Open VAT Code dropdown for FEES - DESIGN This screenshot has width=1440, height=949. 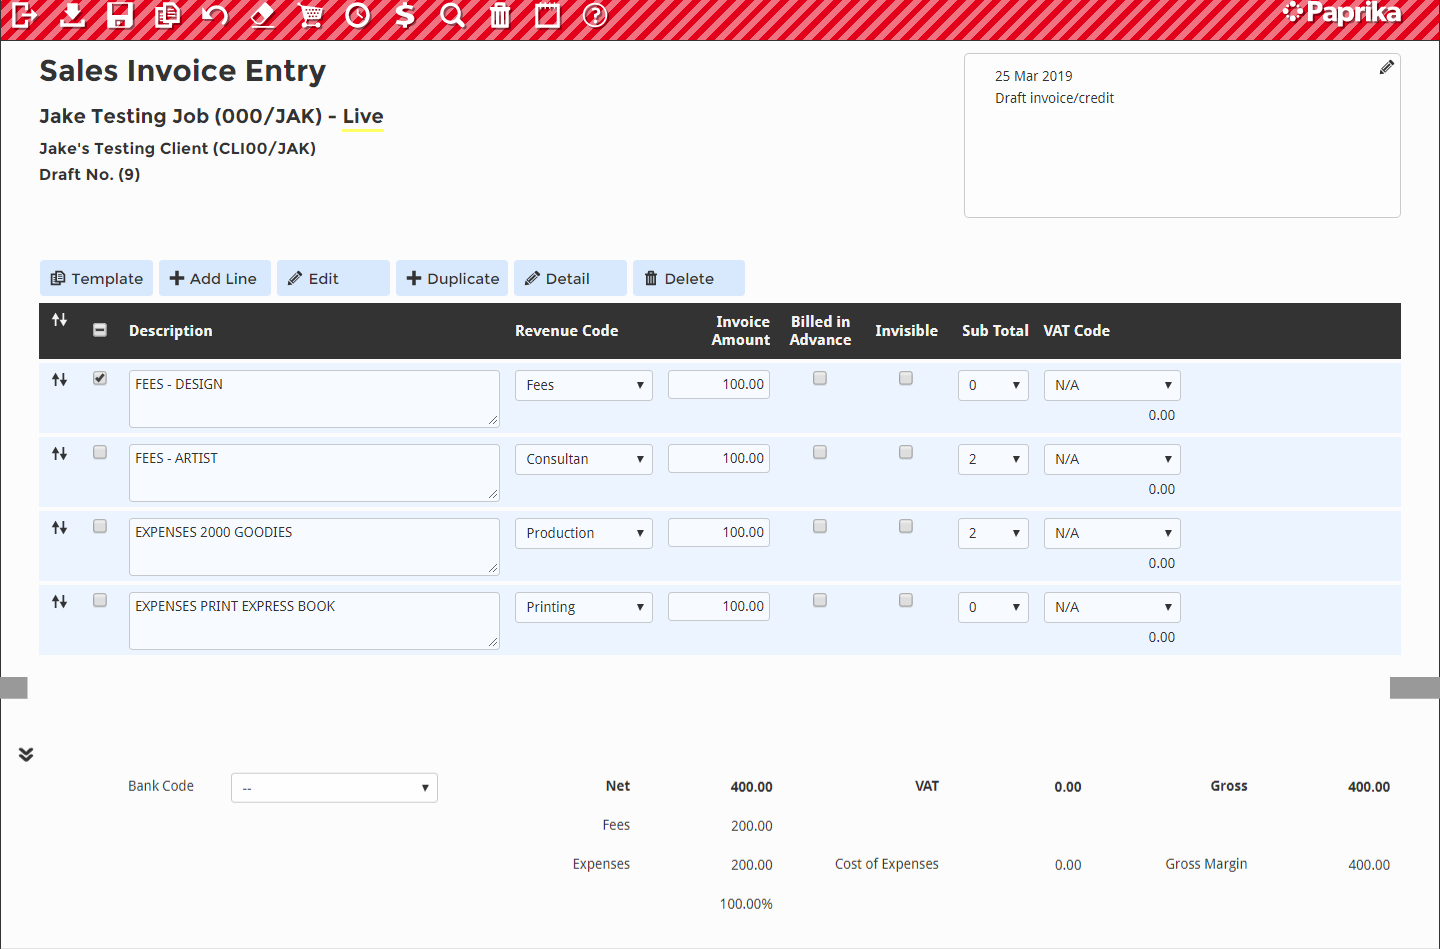click(1111, 385)
